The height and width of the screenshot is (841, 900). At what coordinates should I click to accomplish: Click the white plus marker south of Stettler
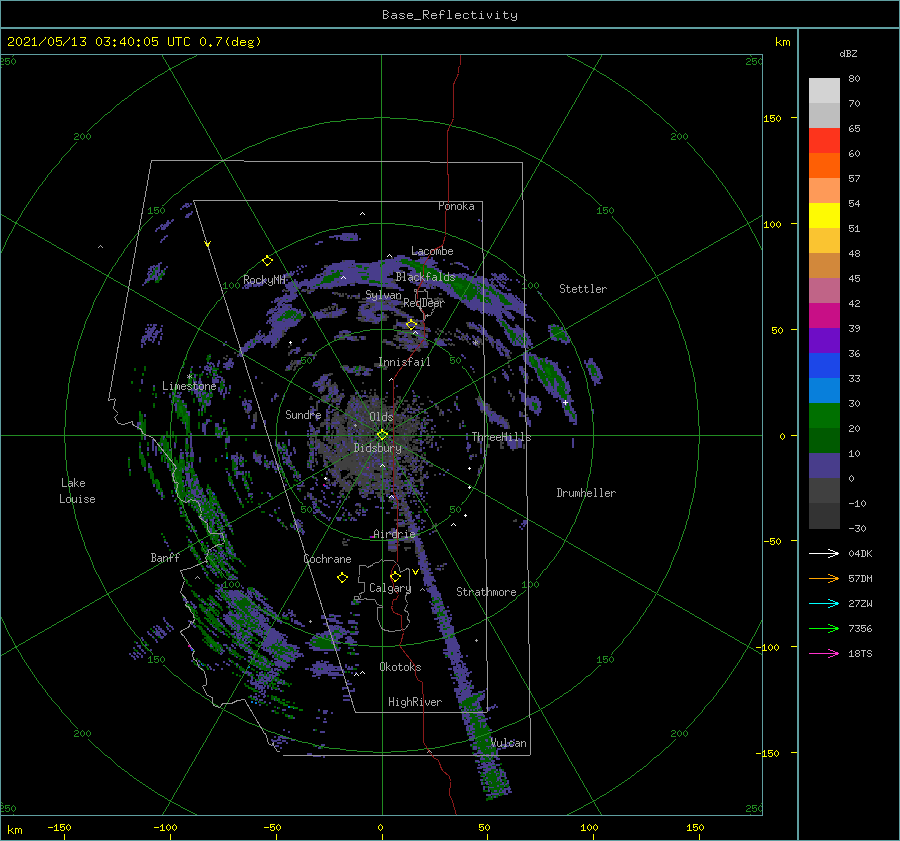click(x=565, y=402)
